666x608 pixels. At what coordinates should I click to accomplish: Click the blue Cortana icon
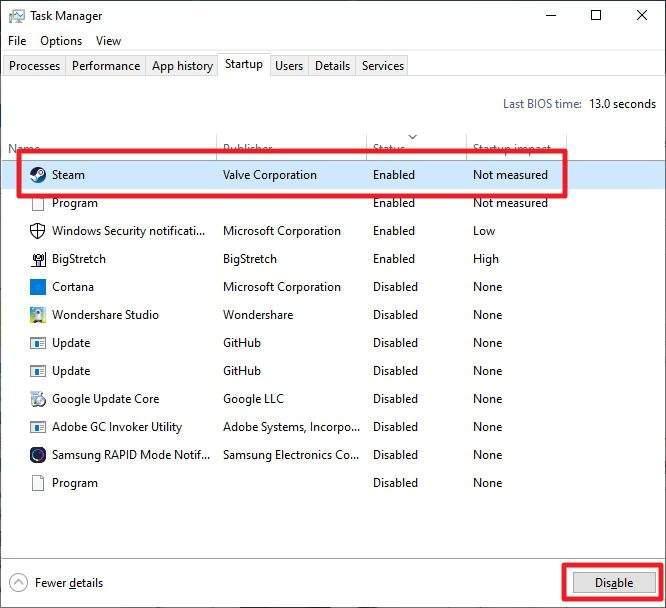tap(38, 287)
